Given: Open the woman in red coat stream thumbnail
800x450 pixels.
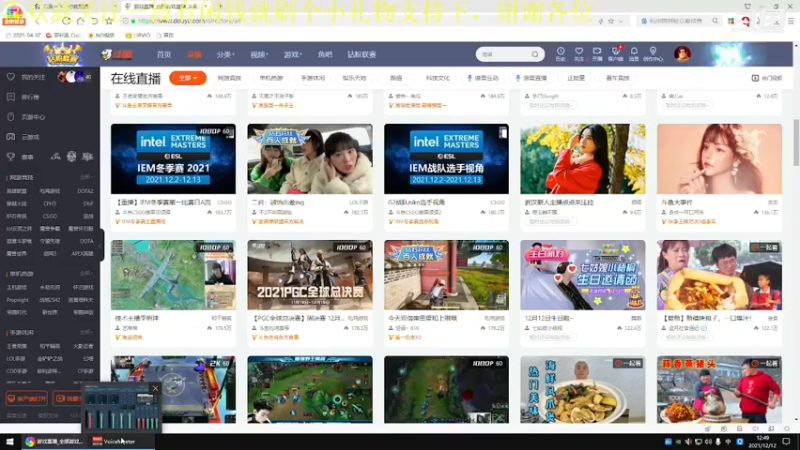Looking at the screenshot, I should tap(583, 159).
